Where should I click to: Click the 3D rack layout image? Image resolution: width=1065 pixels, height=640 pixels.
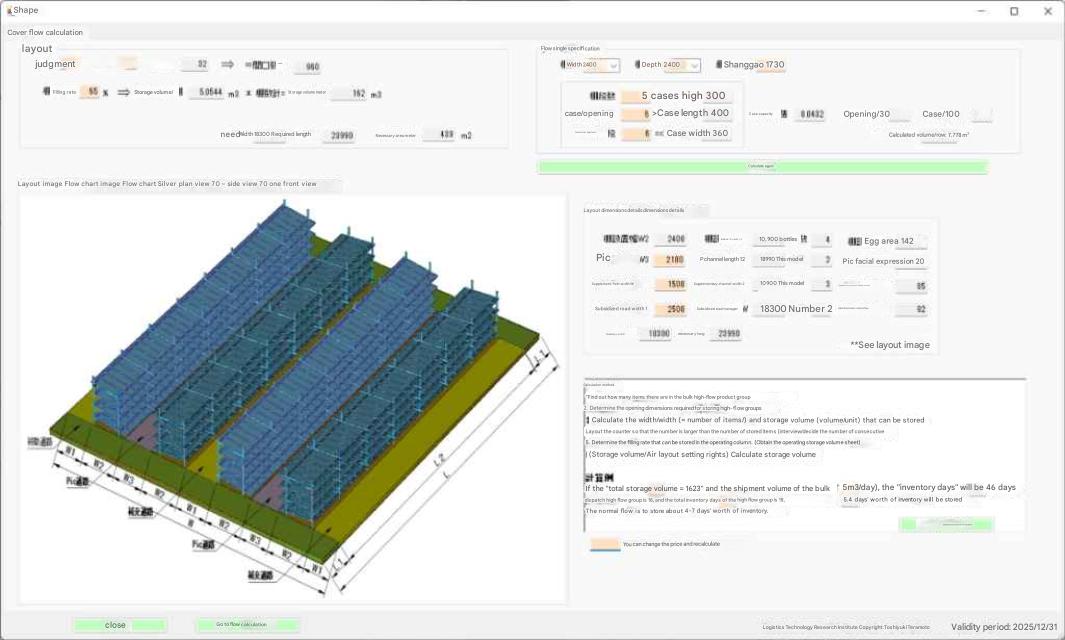[x=292, y=400]
